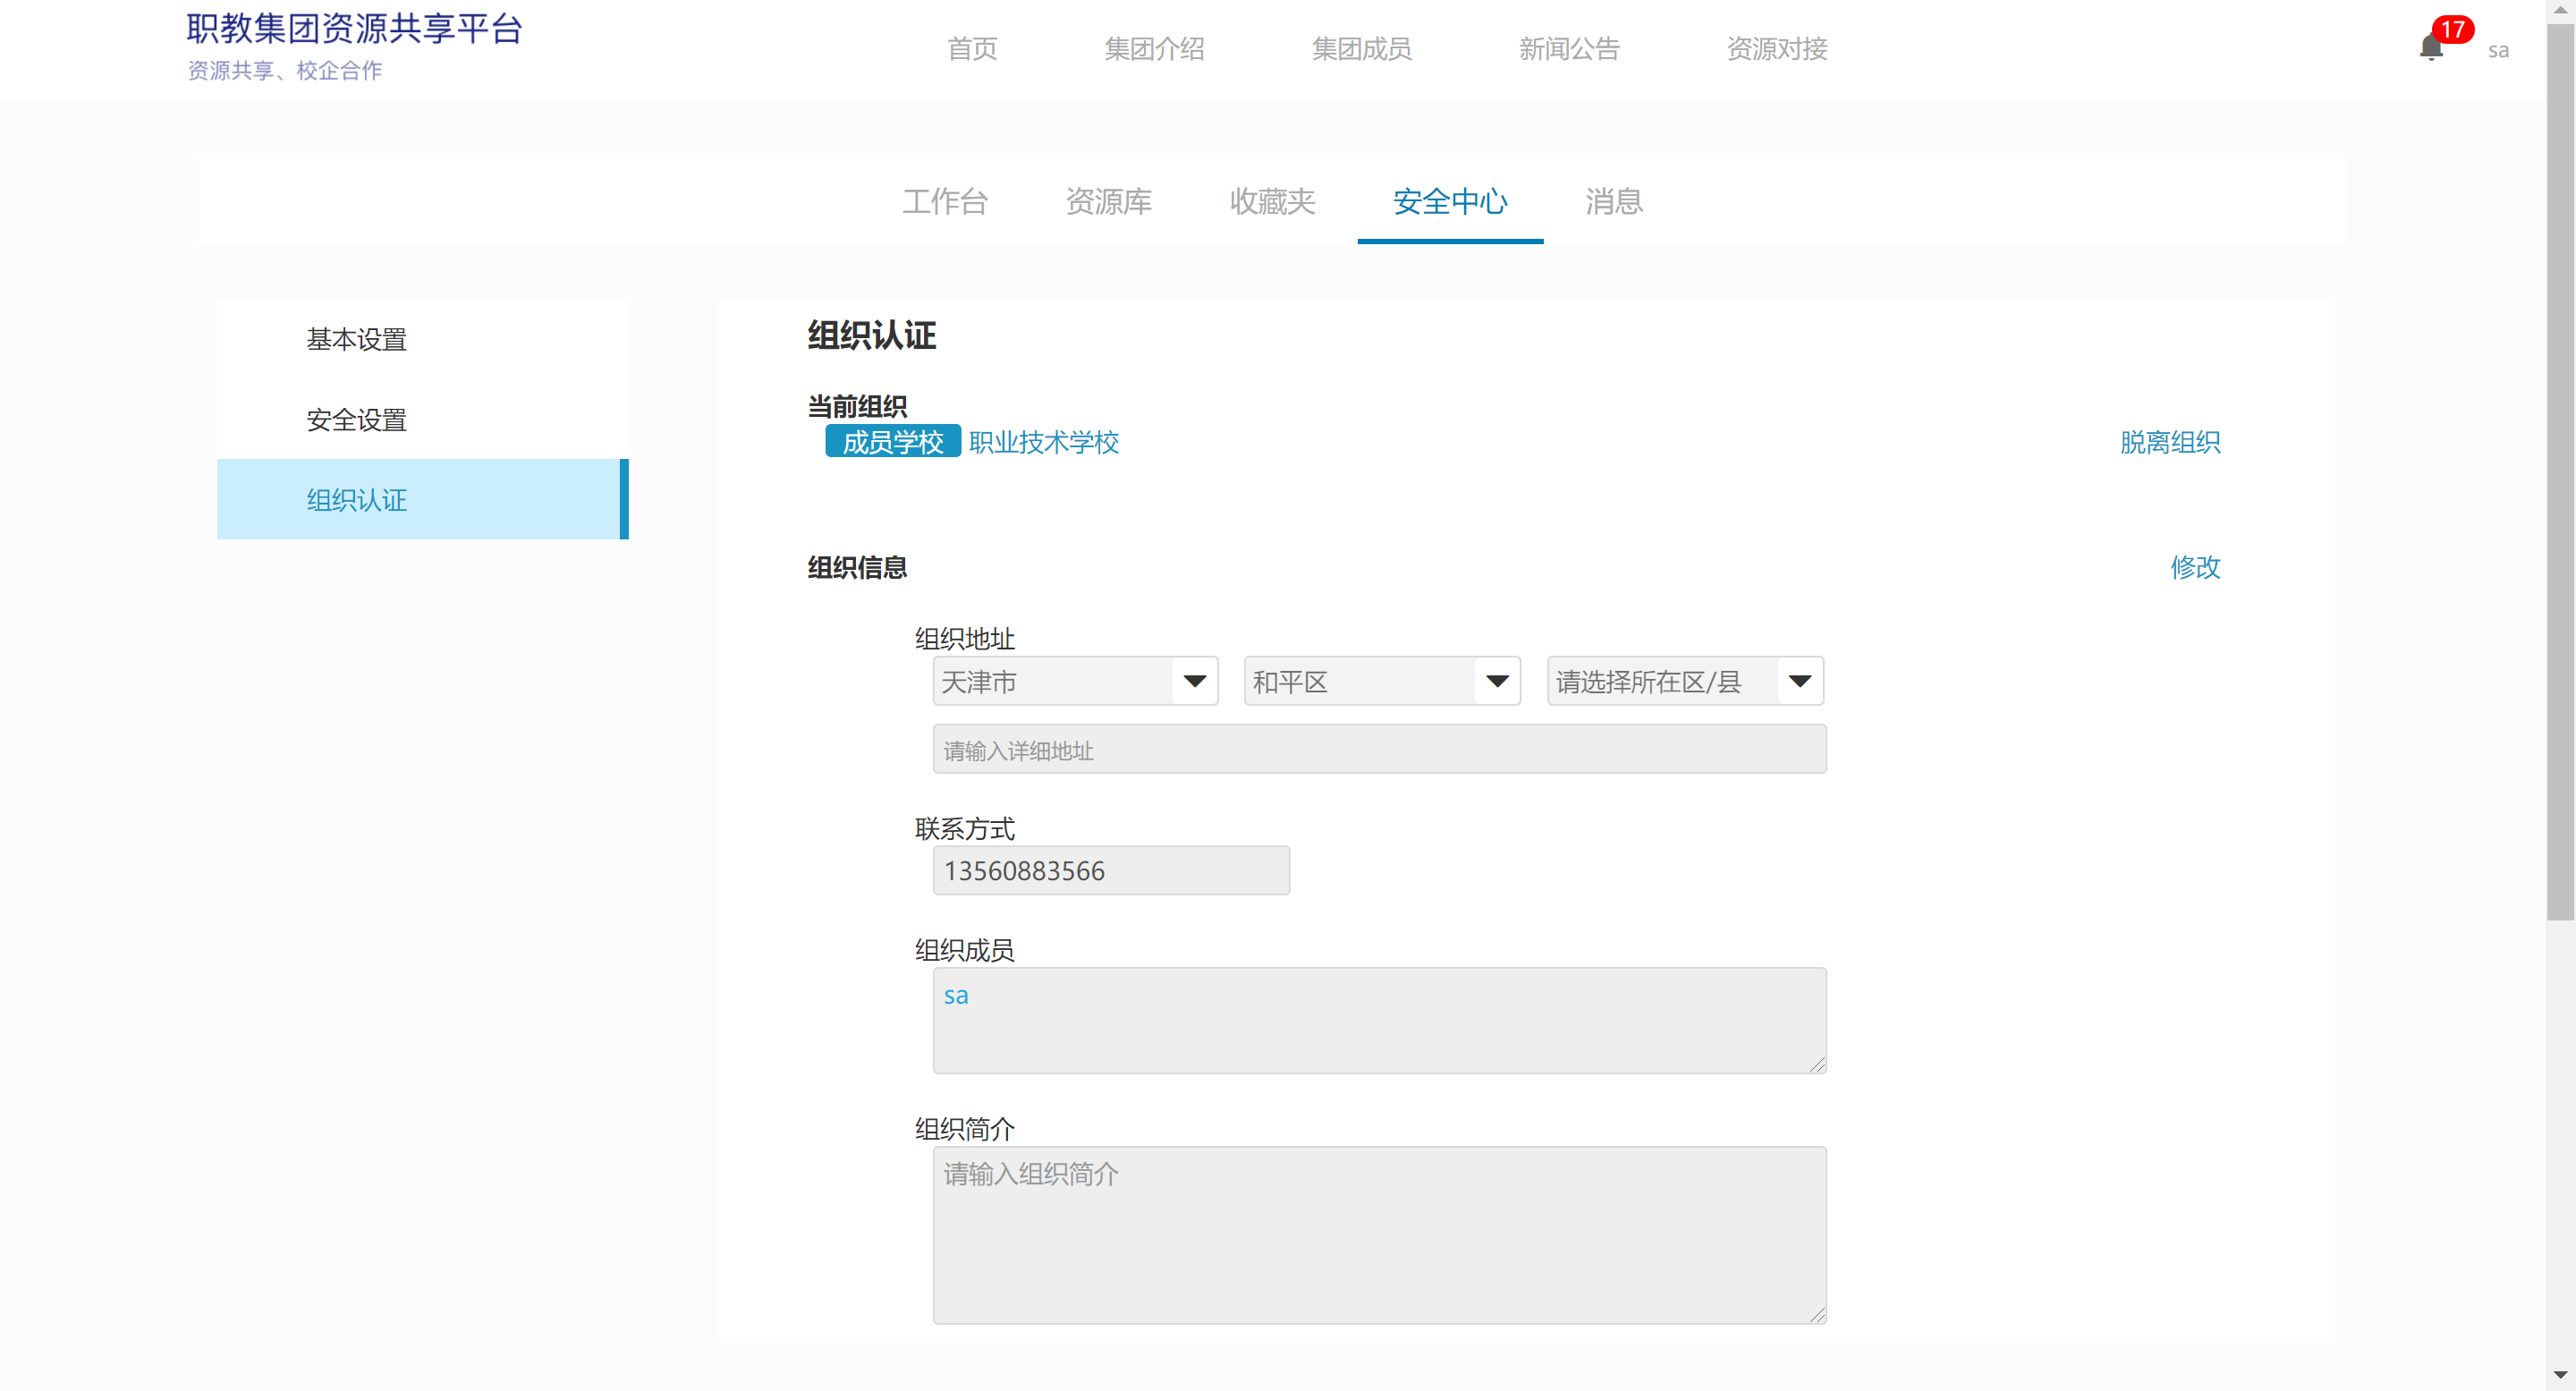Open the 消息 tab
Screen dimensions: 2576x1391
[1613, 201]
